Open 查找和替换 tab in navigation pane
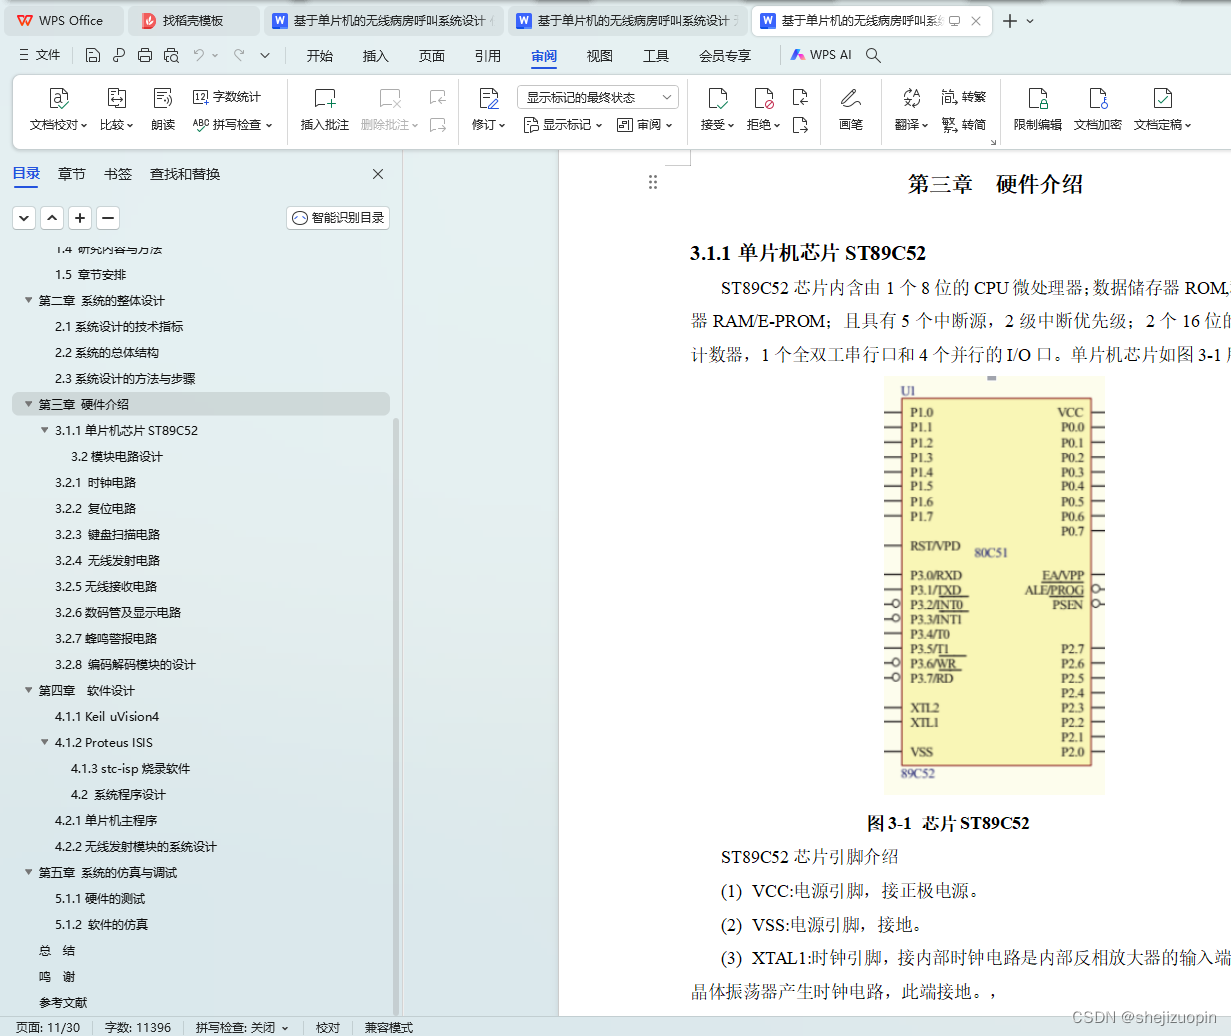1231x1036 pixels. (x=185, y=174)
